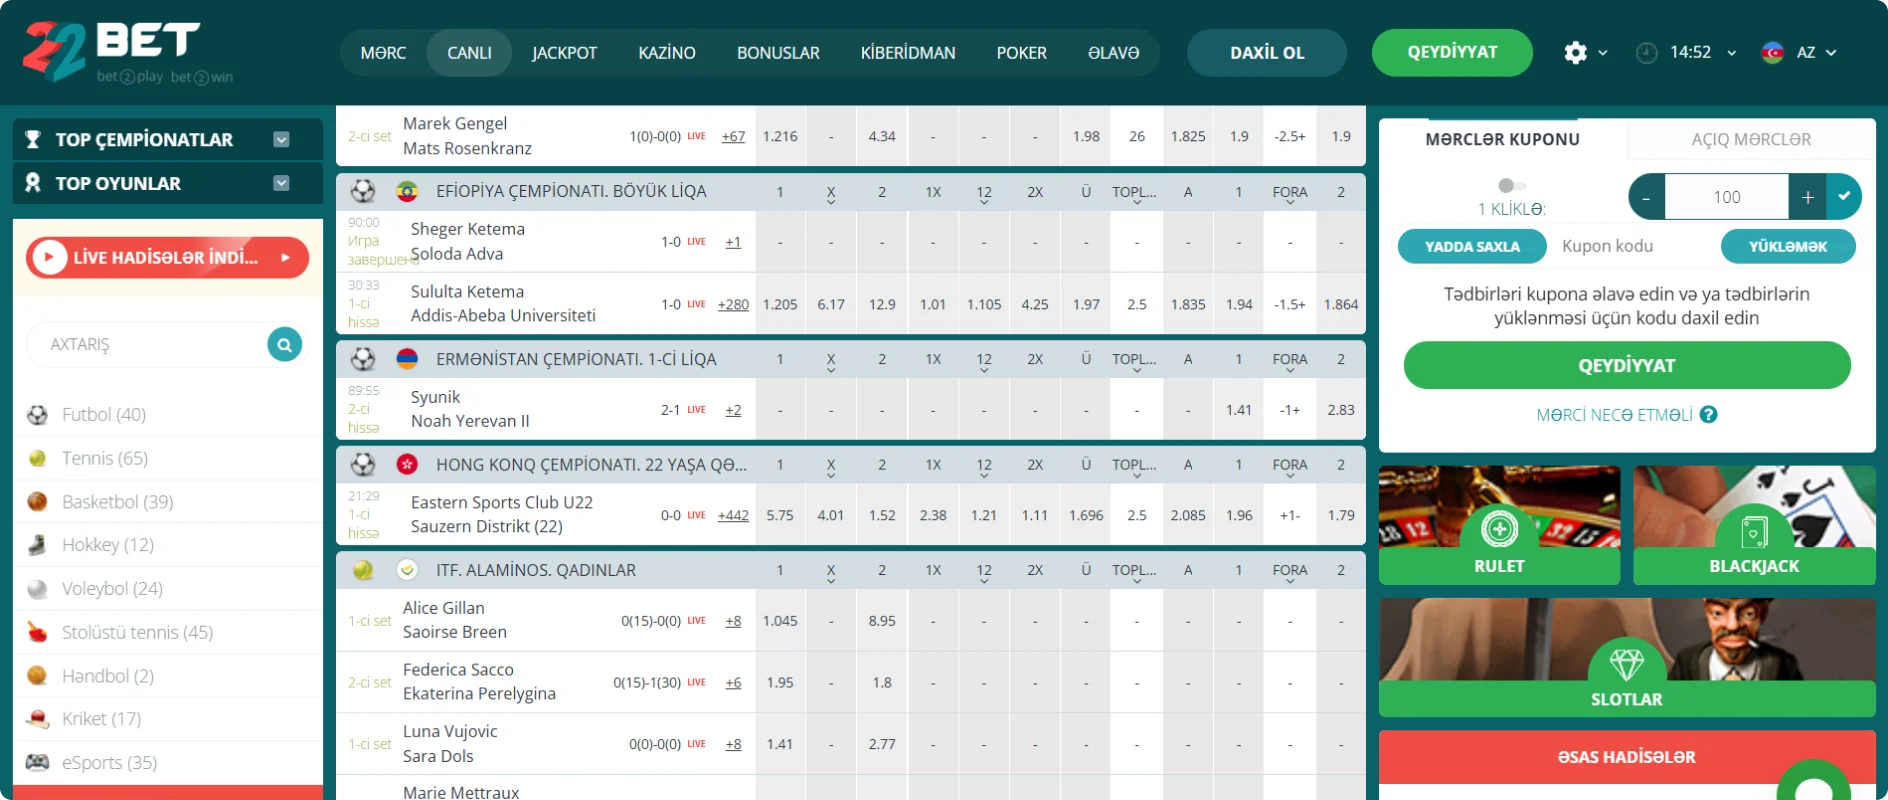
Task: Open the Mərc menu item
Action: [383, 53]
